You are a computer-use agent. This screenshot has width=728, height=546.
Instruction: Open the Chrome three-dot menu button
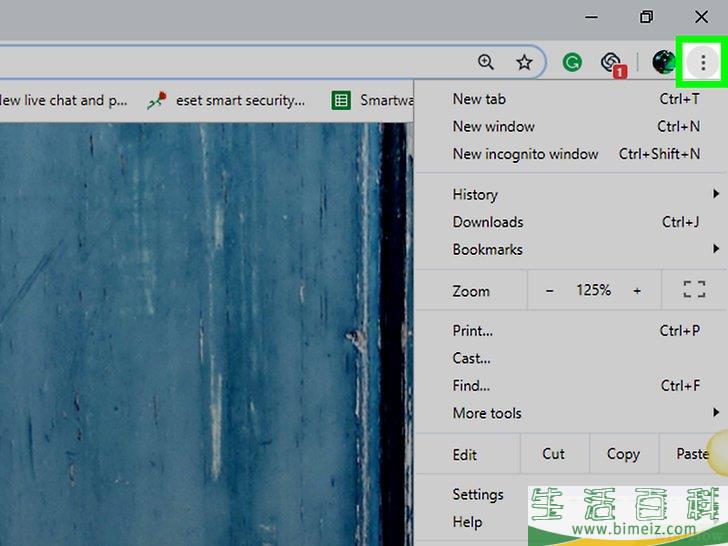coord(703,62)
